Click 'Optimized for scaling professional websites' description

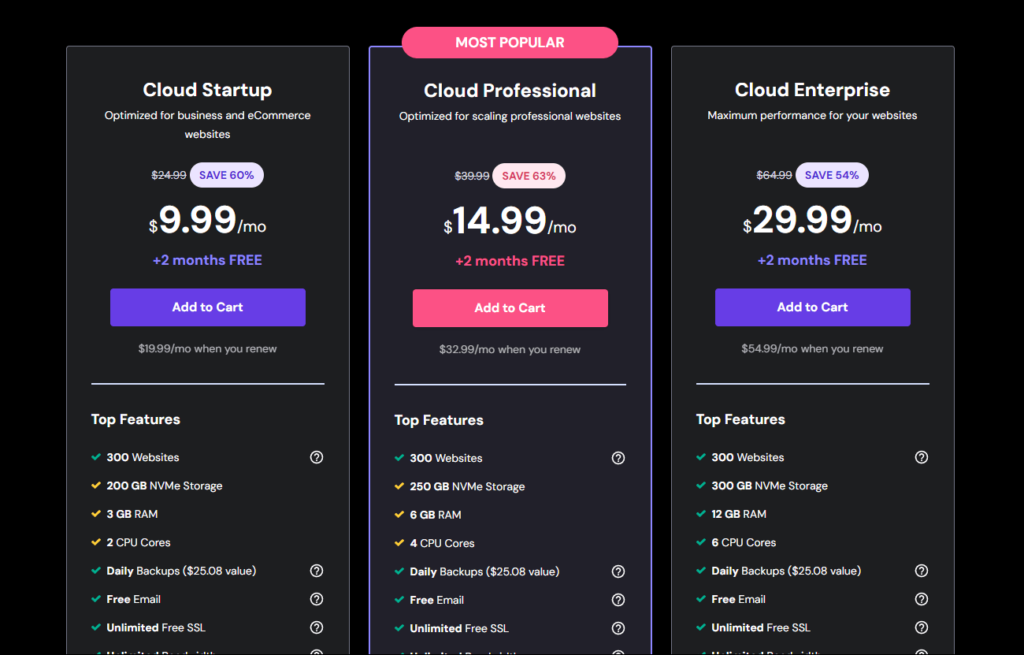pyautogui.click(x=510, y=116)
